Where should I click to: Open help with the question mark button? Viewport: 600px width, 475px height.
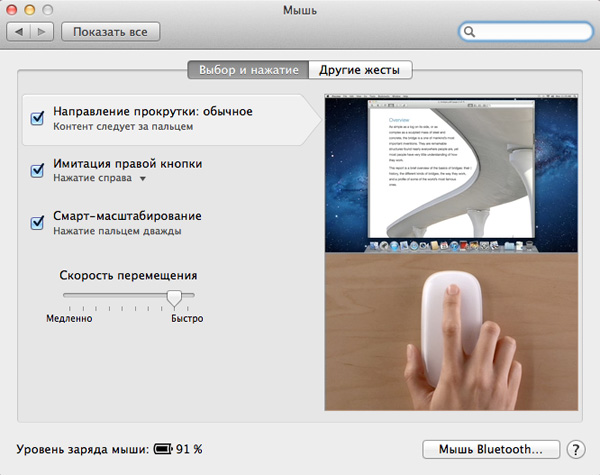pos(576,450)
